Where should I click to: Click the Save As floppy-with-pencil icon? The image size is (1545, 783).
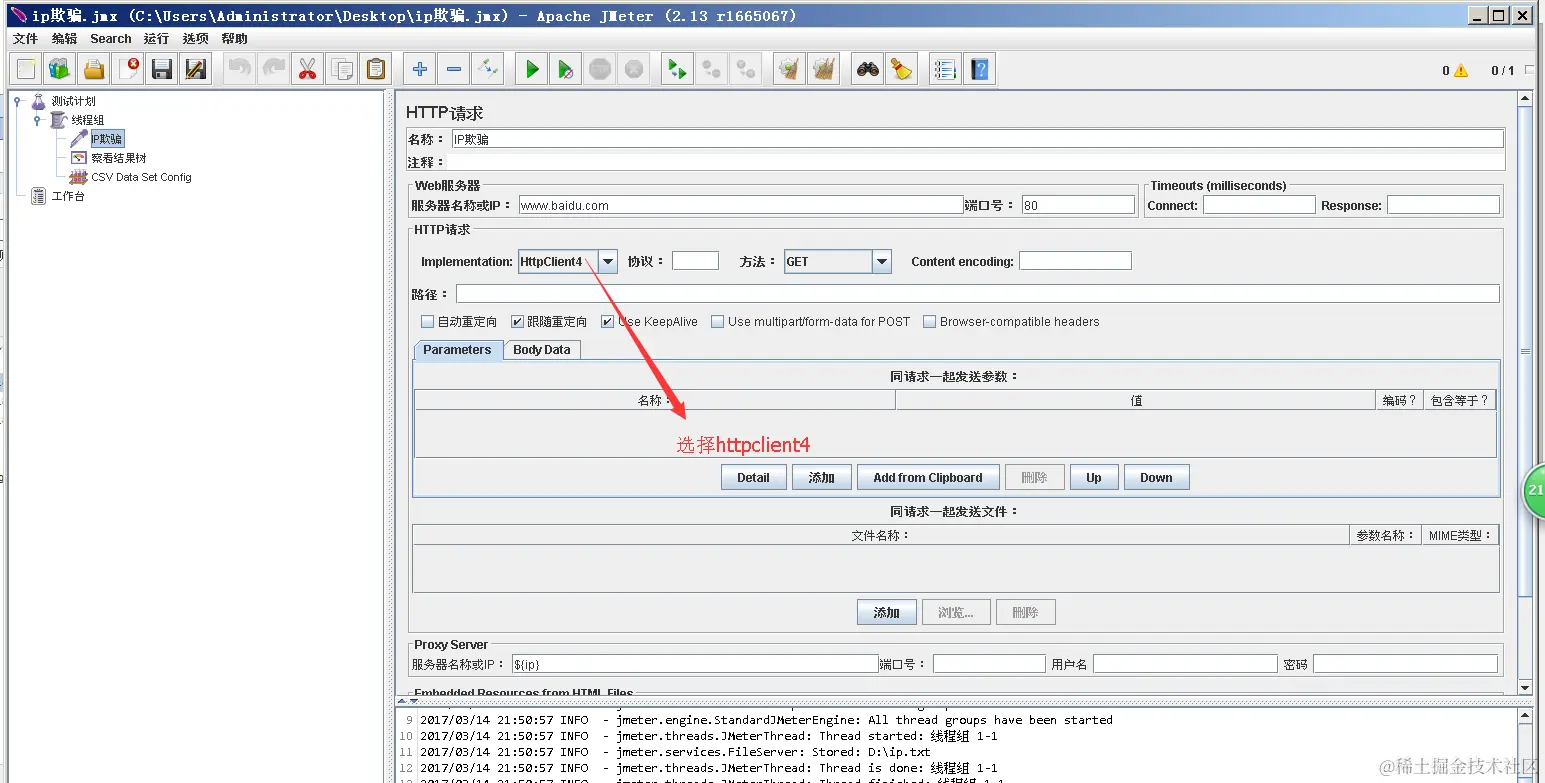point(196,69)
